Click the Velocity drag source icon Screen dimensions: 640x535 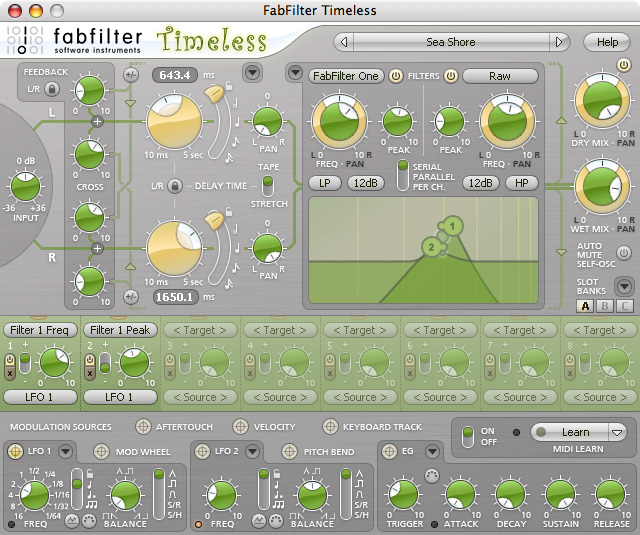pyautogui.click(x=240, y=426)
